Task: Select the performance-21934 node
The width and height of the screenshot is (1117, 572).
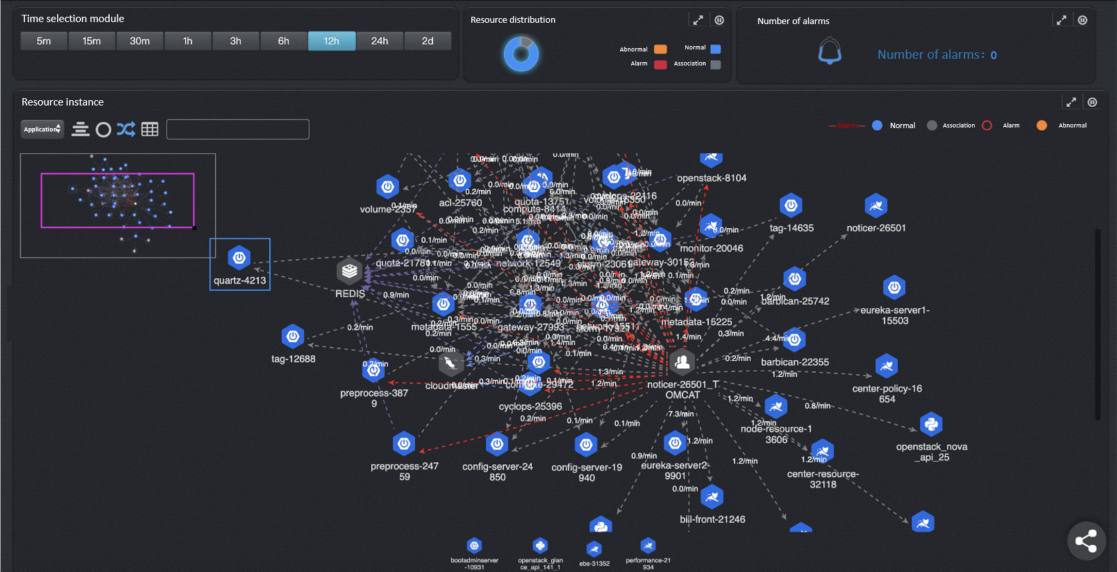Action: 648,546
